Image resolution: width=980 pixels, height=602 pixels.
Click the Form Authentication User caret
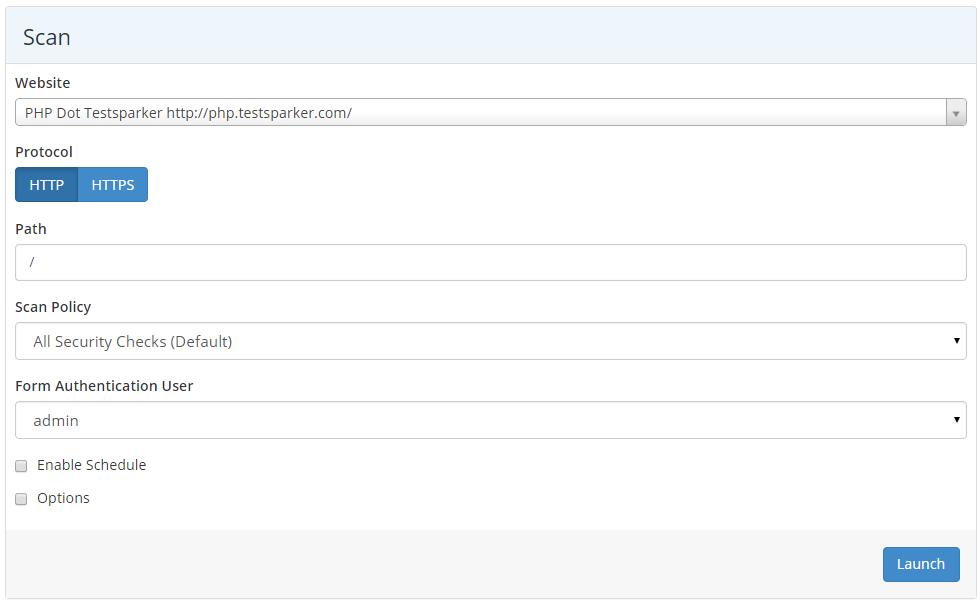pos(957,420)
